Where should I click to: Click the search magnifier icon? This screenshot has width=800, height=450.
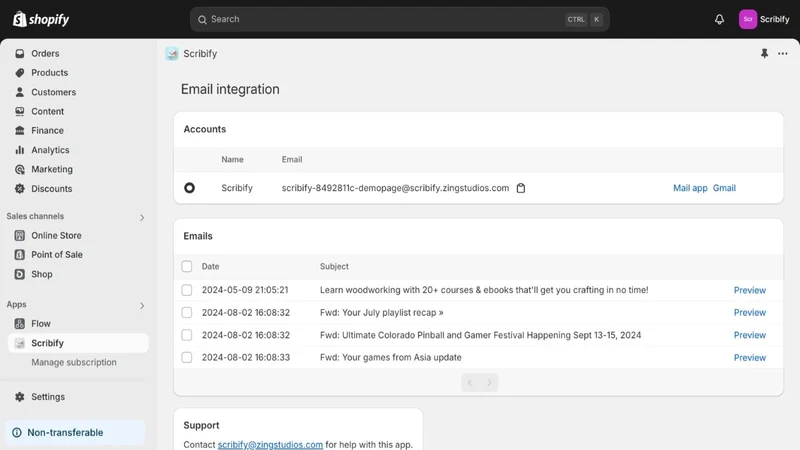point(202,19)
